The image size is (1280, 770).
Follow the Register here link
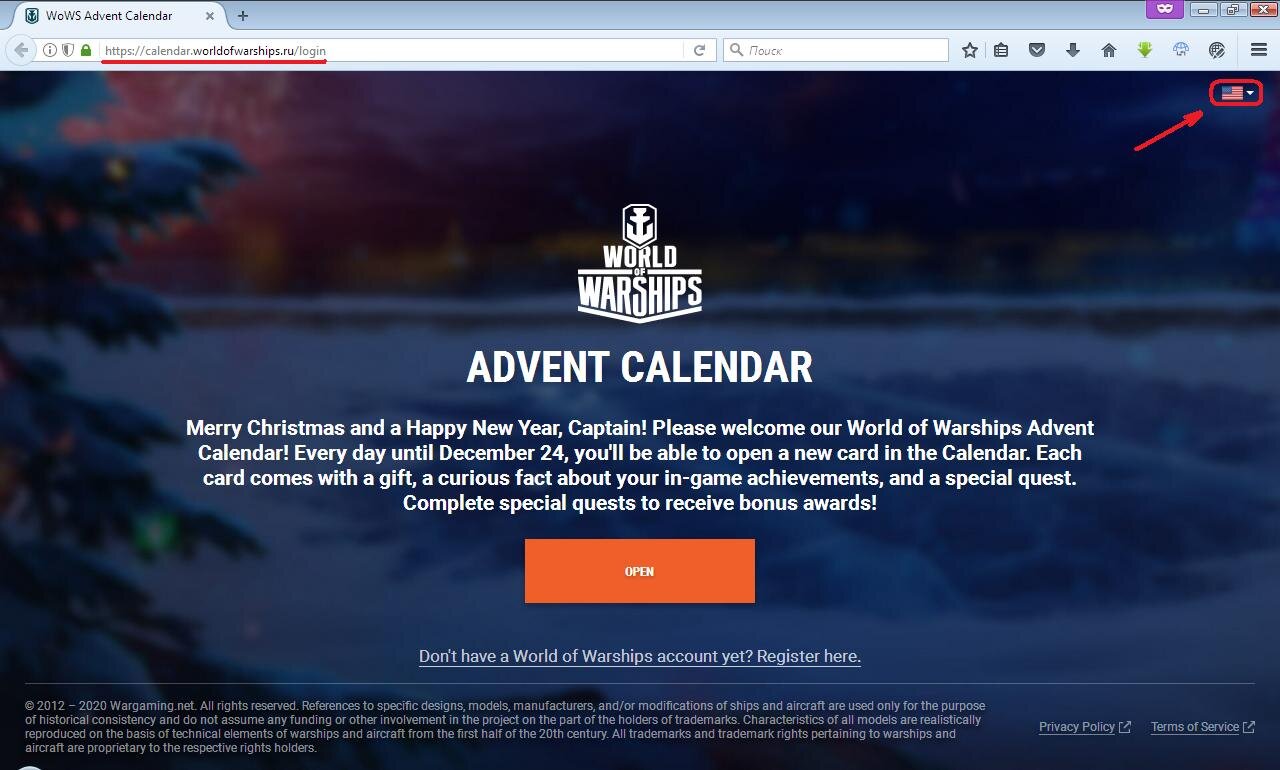[809, 656]
